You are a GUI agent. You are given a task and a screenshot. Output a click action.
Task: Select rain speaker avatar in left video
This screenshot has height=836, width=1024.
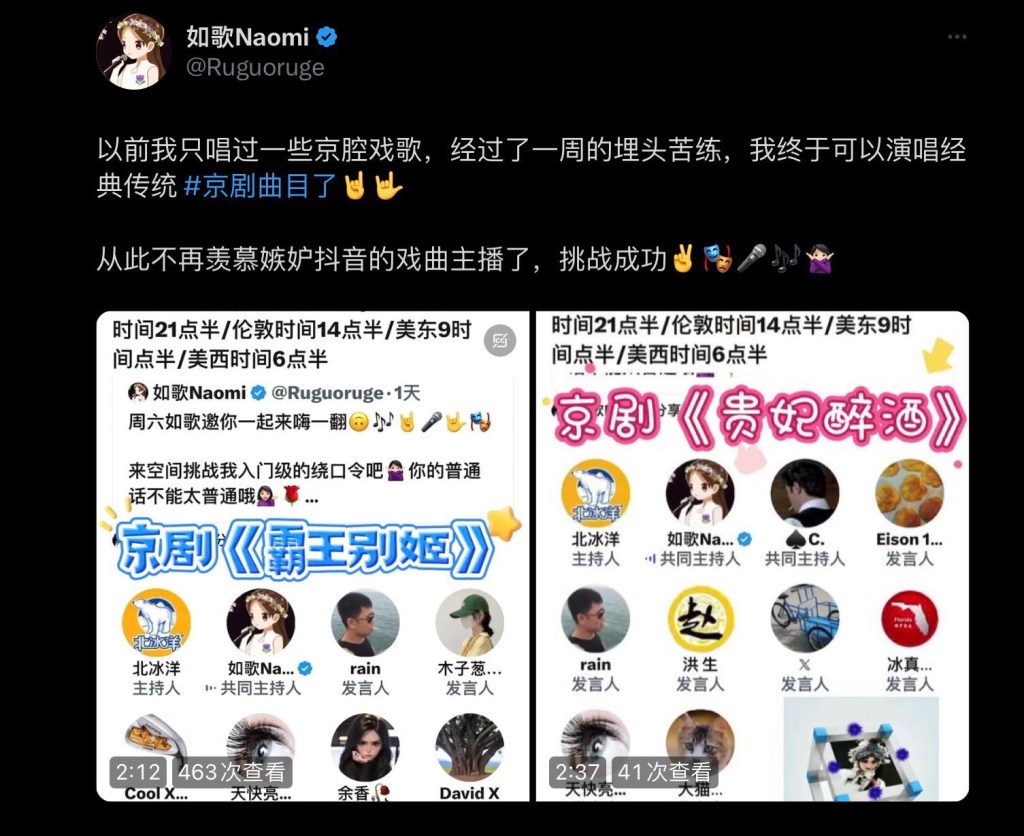point(365,622)
